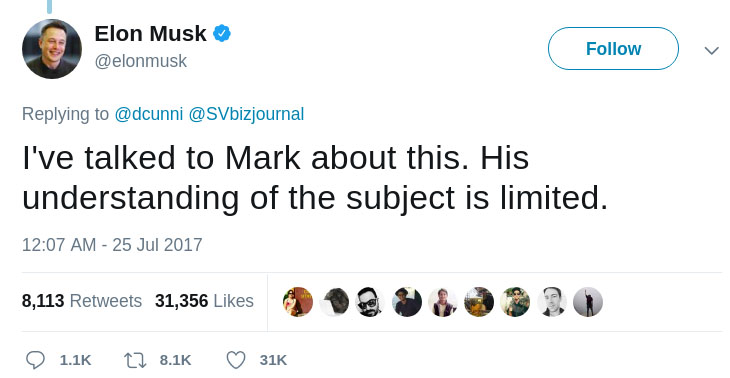The image size is (730, 378).
Task: View the list of 31,356 Likes
Action: point(204,301)
